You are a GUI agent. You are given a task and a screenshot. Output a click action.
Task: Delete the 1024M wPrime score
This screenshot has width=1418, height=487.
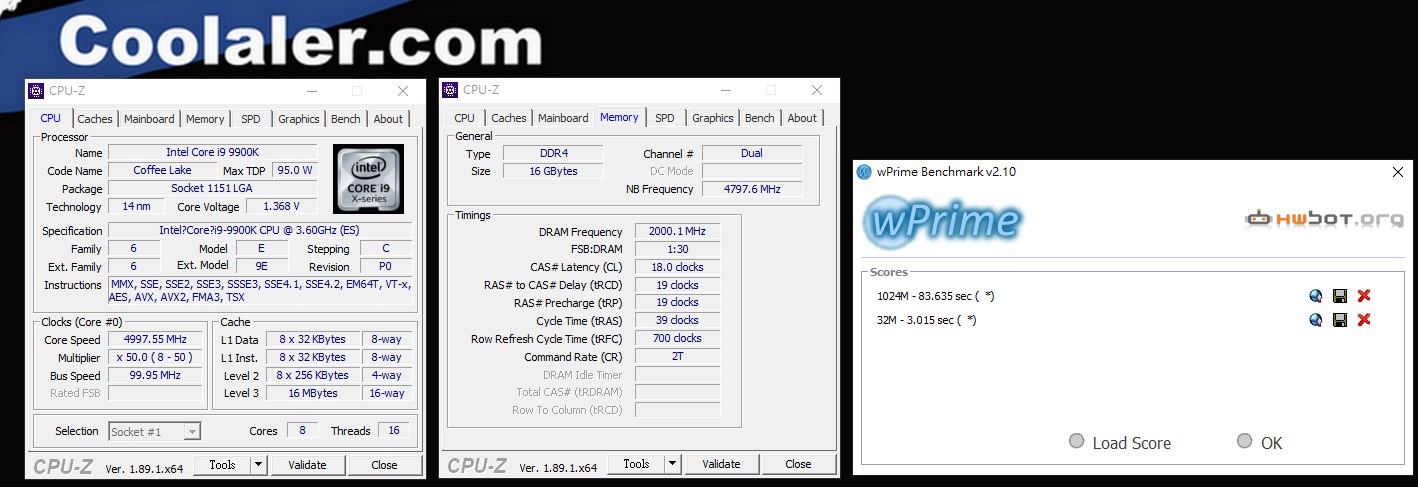1364,296
